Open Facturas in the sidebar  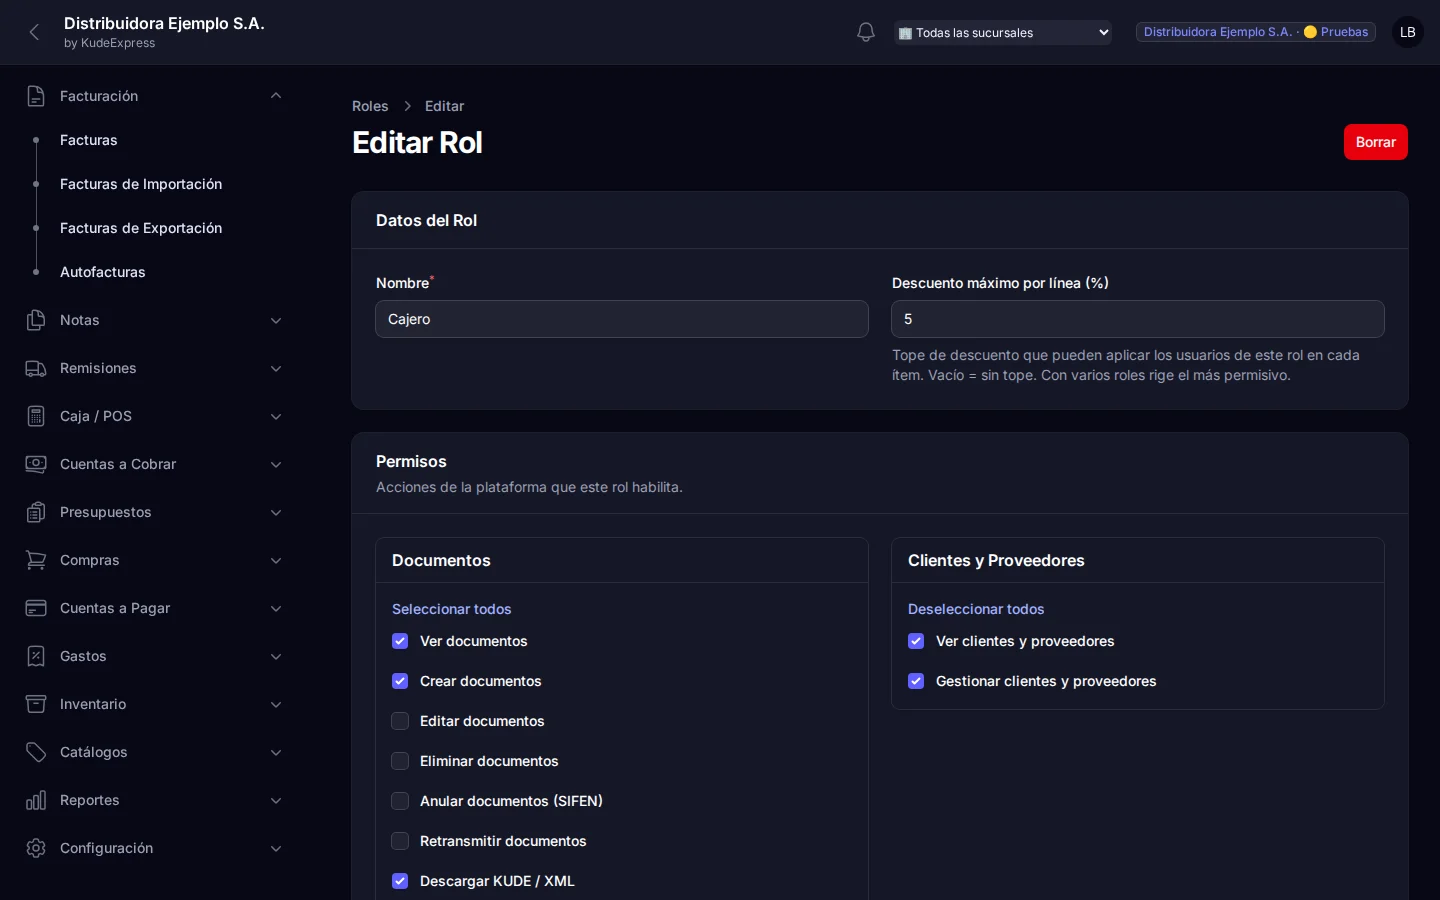pyautogui.click(x=89, y=140)
